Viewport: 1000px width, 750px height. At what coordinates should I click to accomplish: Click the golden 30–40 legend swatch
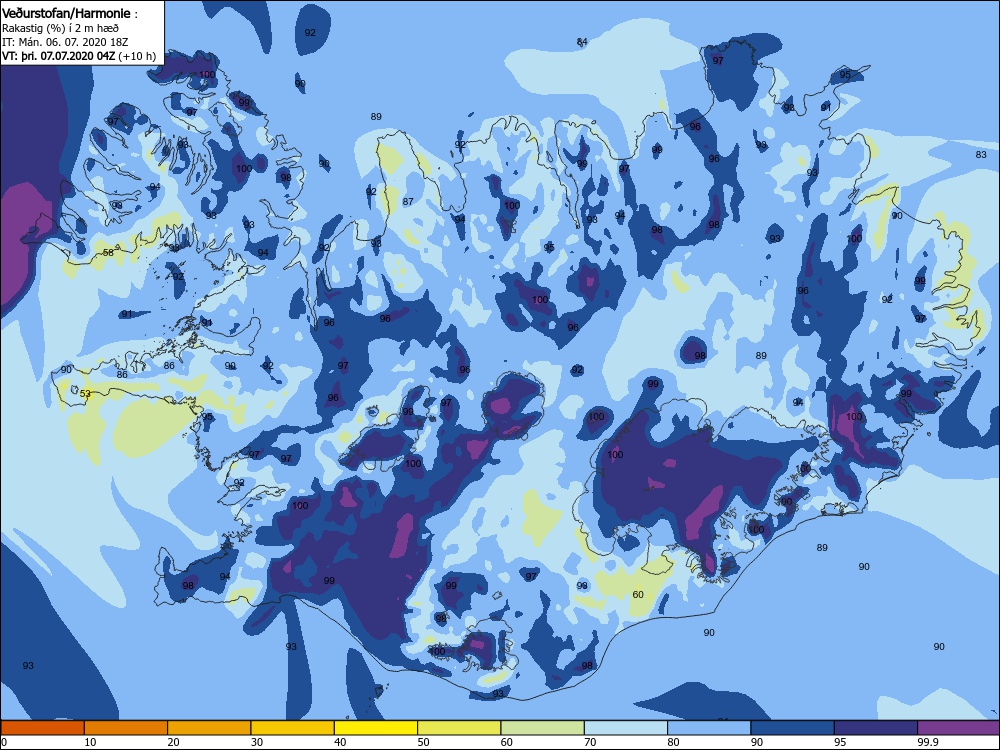[293, 728]
